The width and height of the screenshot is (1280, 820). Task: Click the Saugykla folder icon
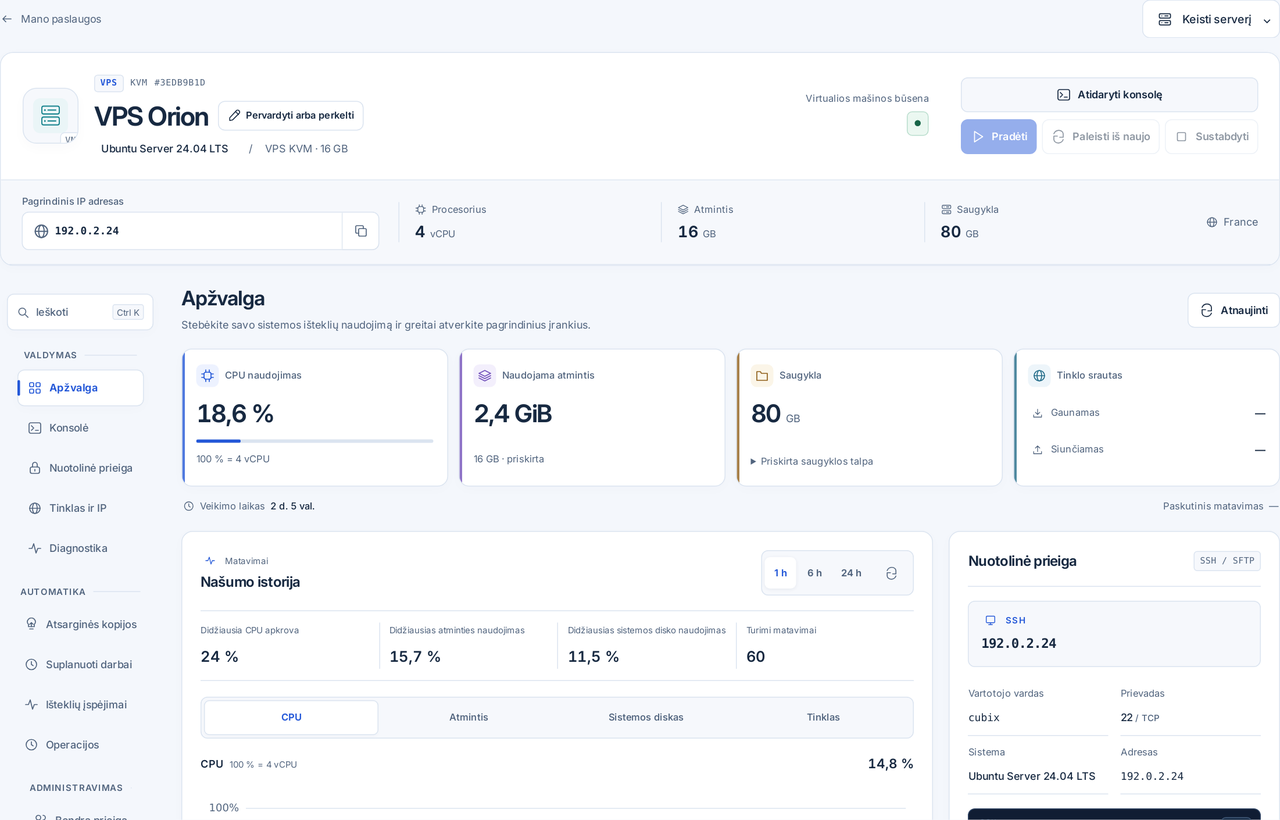(x=762, y=376)
